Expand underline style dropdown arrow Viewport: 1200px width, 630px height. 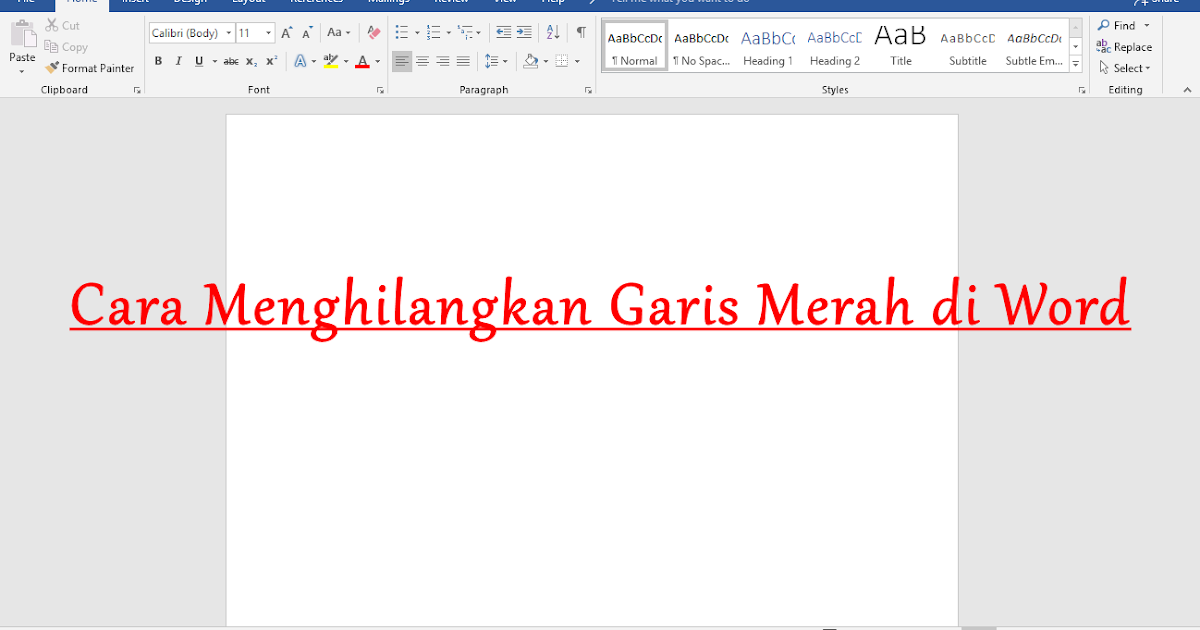[214, 61]
